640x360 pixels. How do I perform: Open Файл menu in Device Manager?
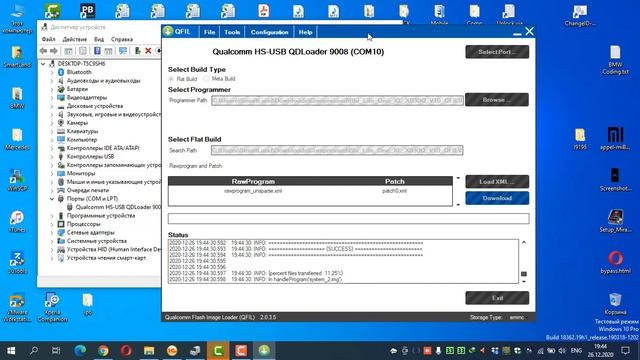[49, 39]
